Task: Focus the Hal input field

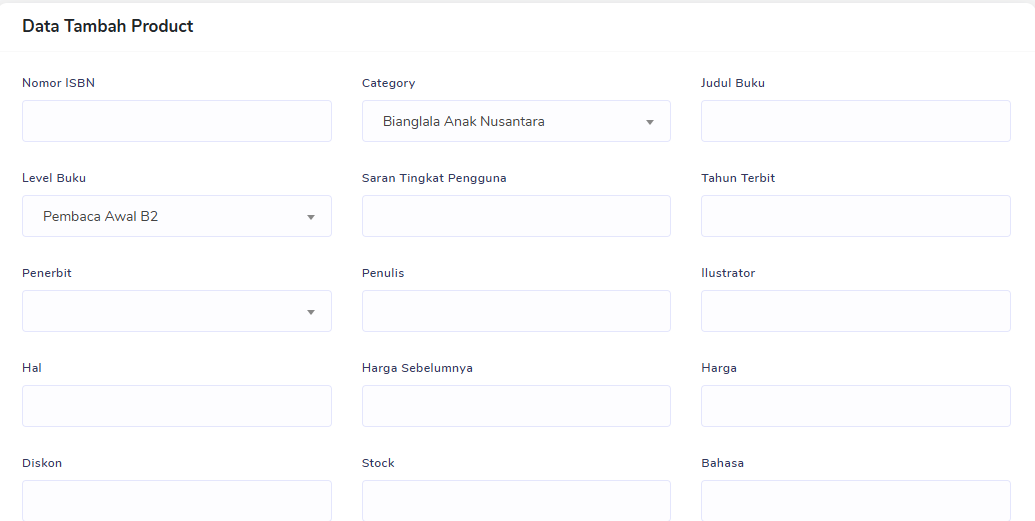Action: point(176,406)
